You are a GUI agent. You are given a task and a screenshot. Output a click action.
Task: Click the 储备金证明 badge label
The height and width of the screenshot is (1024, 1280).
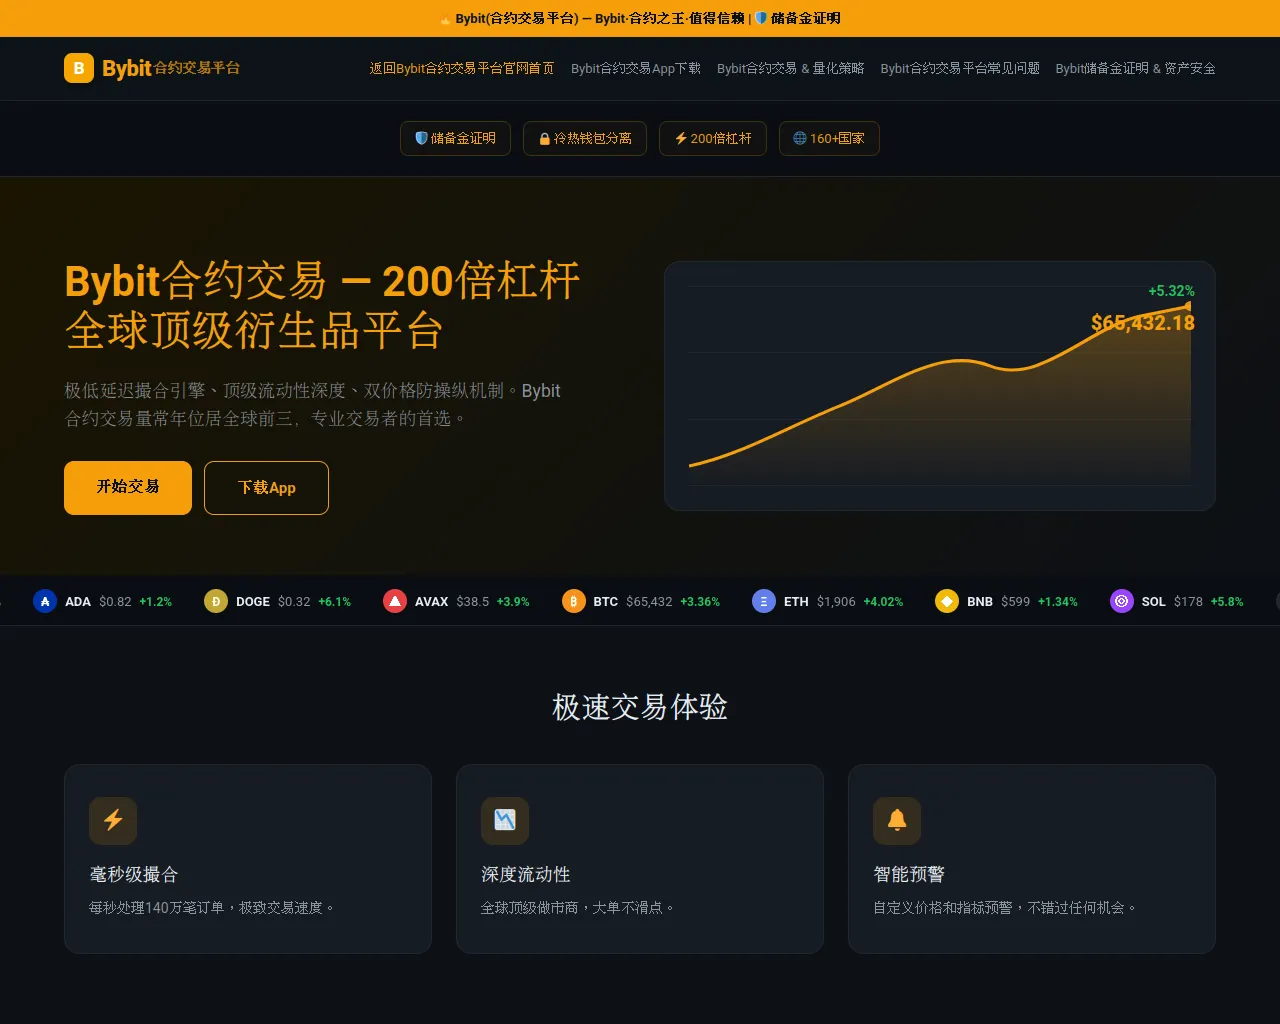[x=463, y=138]
